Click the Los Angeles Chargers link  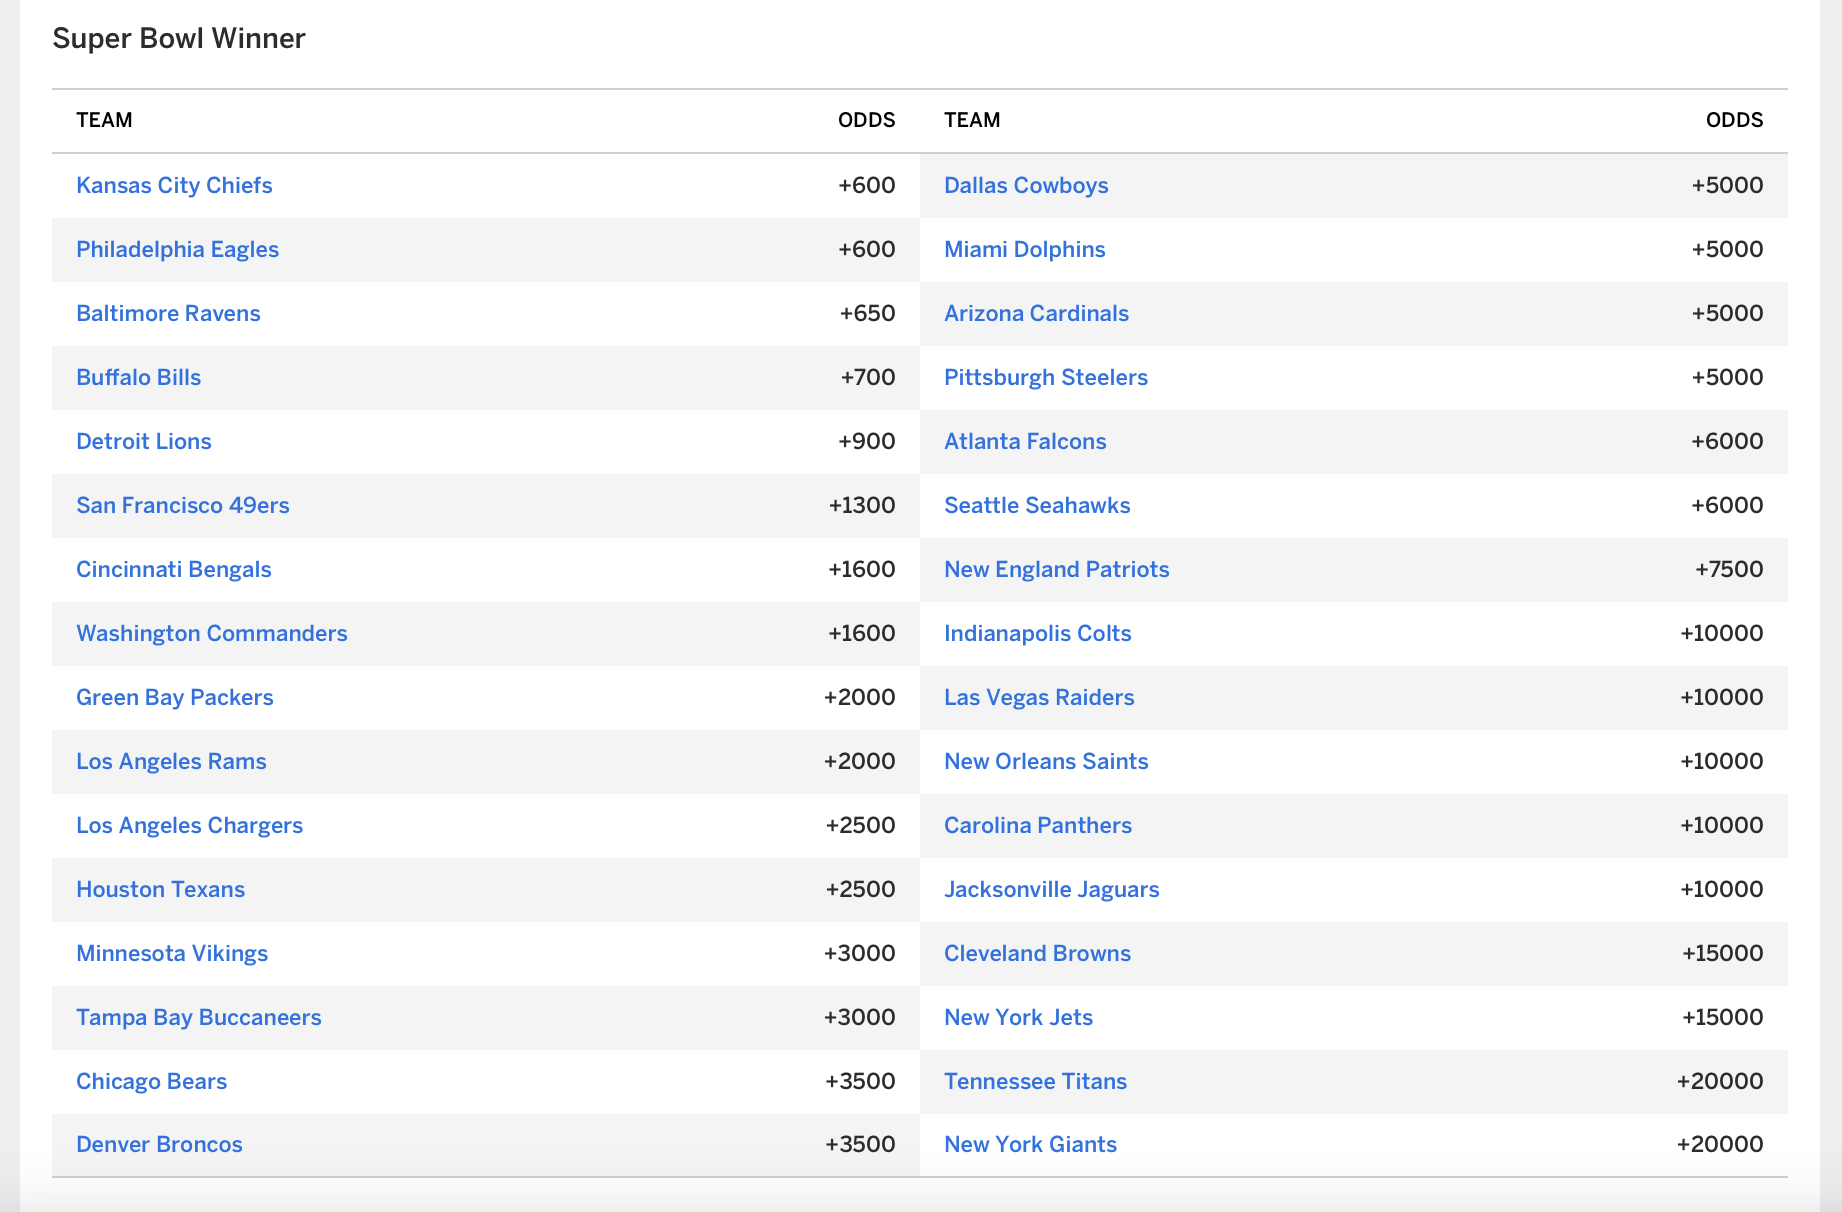pyautogui.click(x=189, y=825)
